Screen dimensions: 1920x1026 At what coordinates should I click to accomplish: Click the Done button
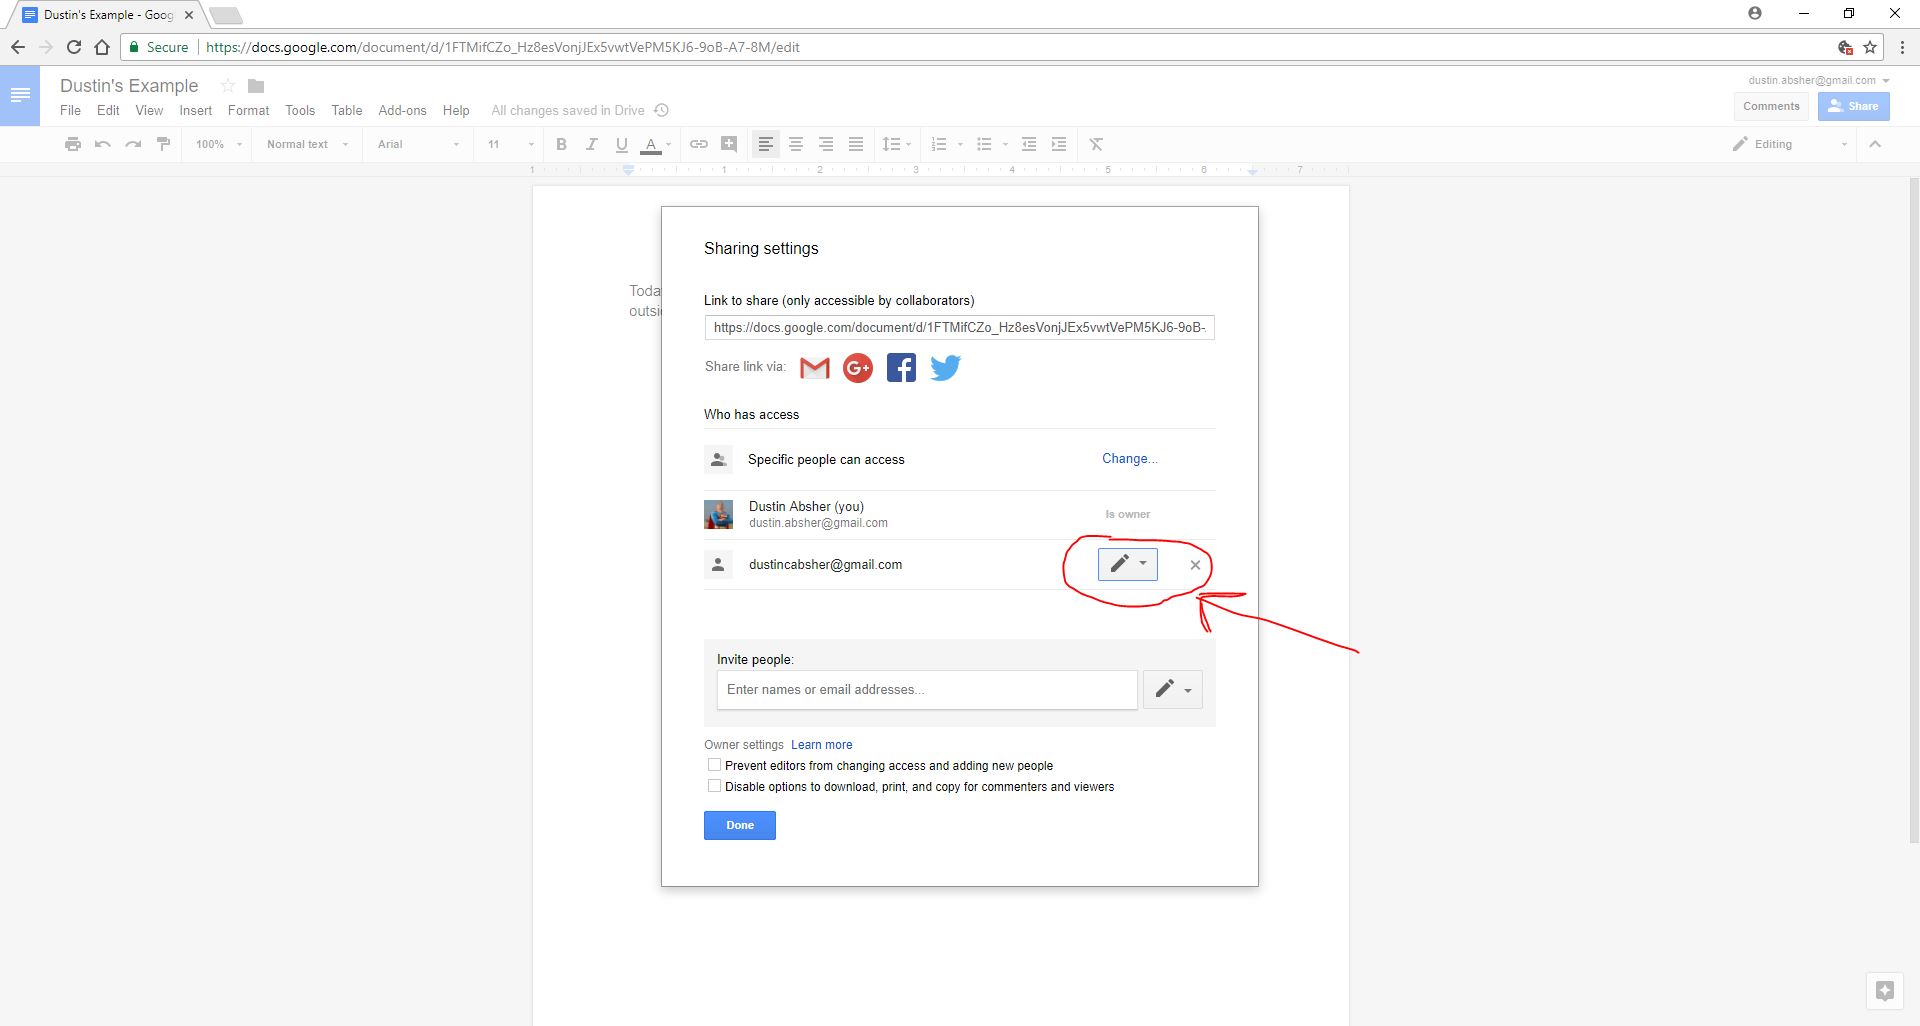pos(740,825)
